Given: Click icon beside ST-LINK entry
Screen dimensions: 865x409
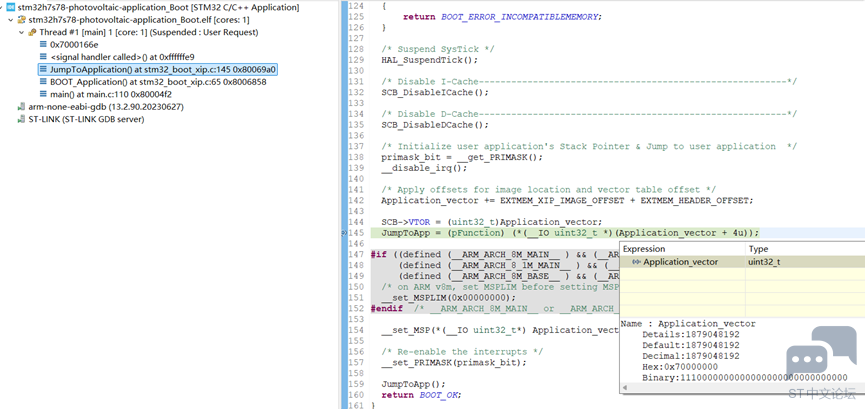Looking at the screenshot, I should [21, 119].
